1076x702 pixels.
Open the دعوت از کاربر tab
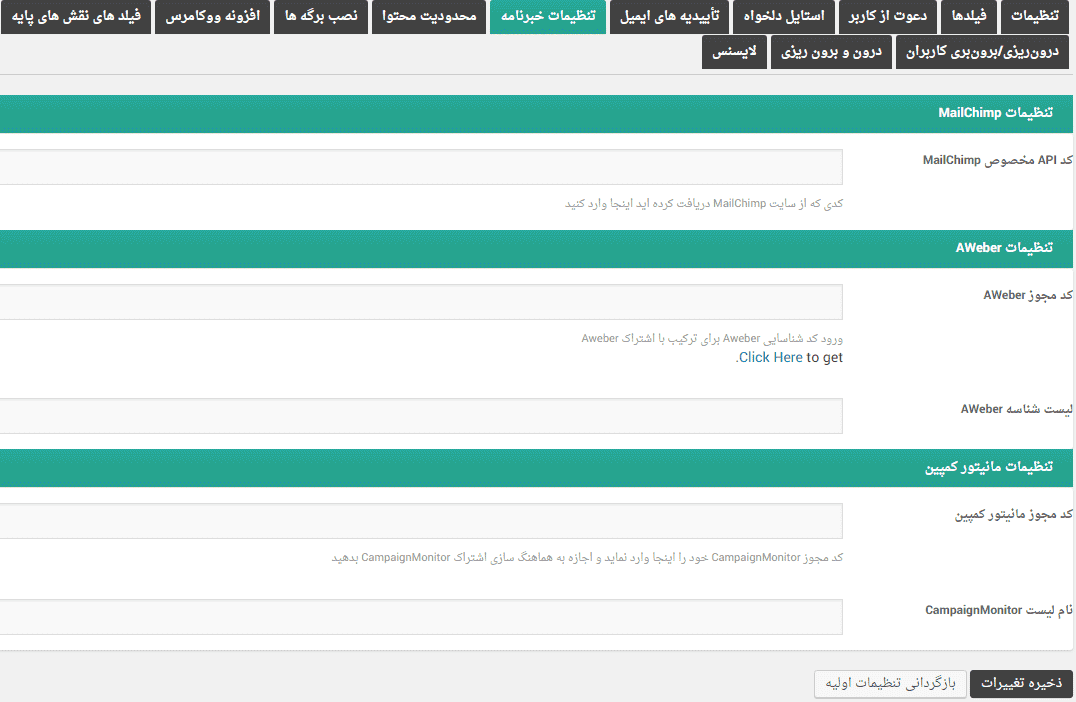tap(887, 16)
